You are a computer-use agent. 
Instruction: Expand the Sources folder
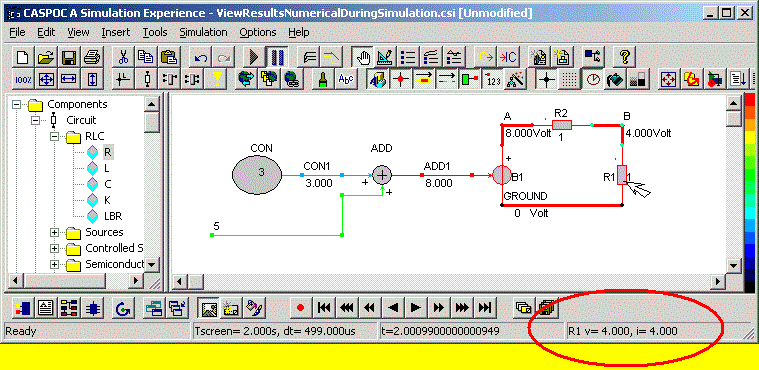click(54, 232)
